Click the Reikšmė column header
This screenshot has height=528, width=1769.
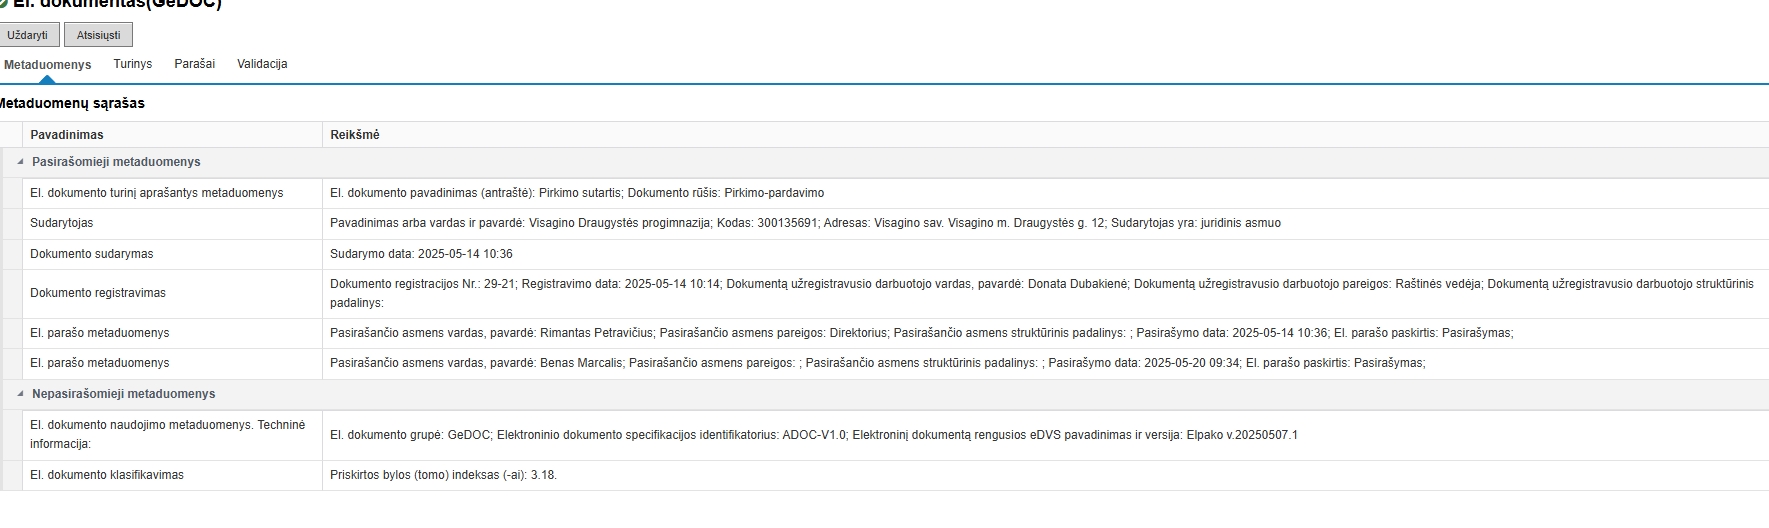pyautogui.click(x=355, y=135)
